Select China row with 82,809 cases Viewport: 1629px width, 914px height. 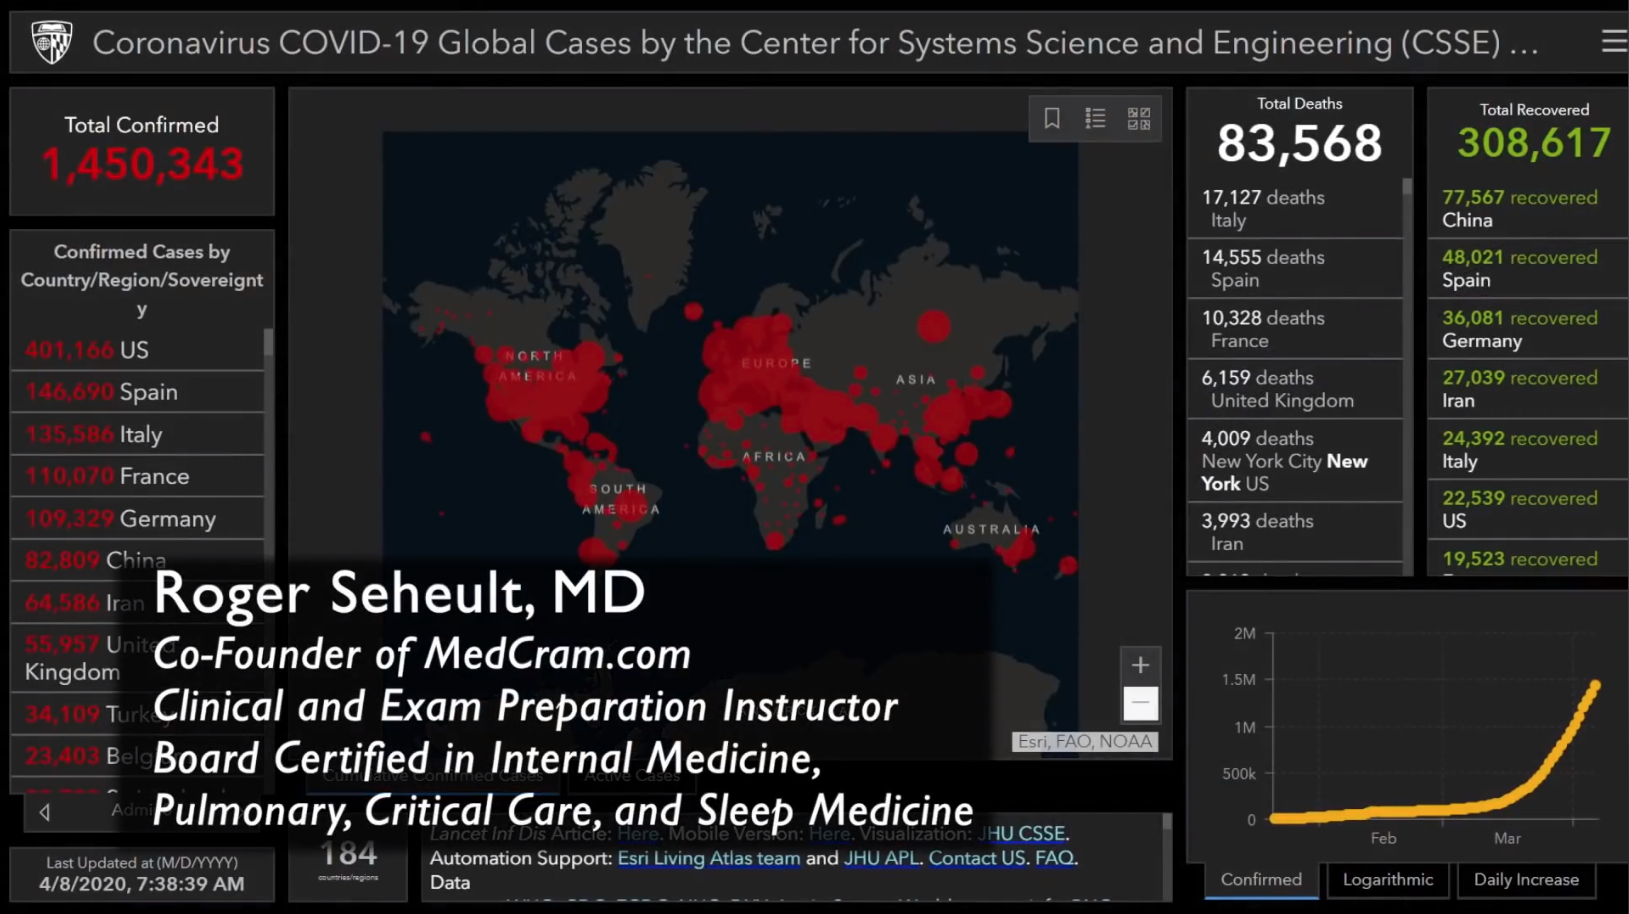[x=138, y=560]
